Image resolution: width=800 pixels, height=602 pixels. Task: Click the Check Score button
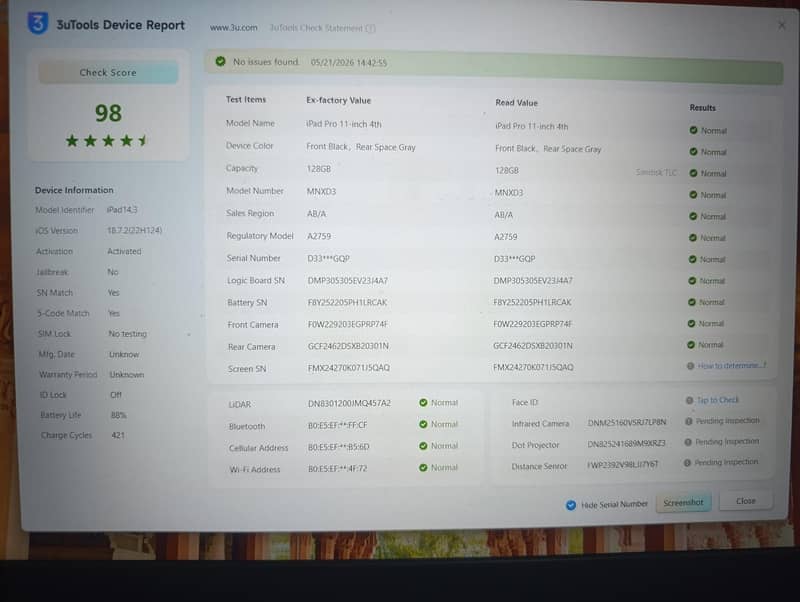pyautogui.click(x=108, y=72)
